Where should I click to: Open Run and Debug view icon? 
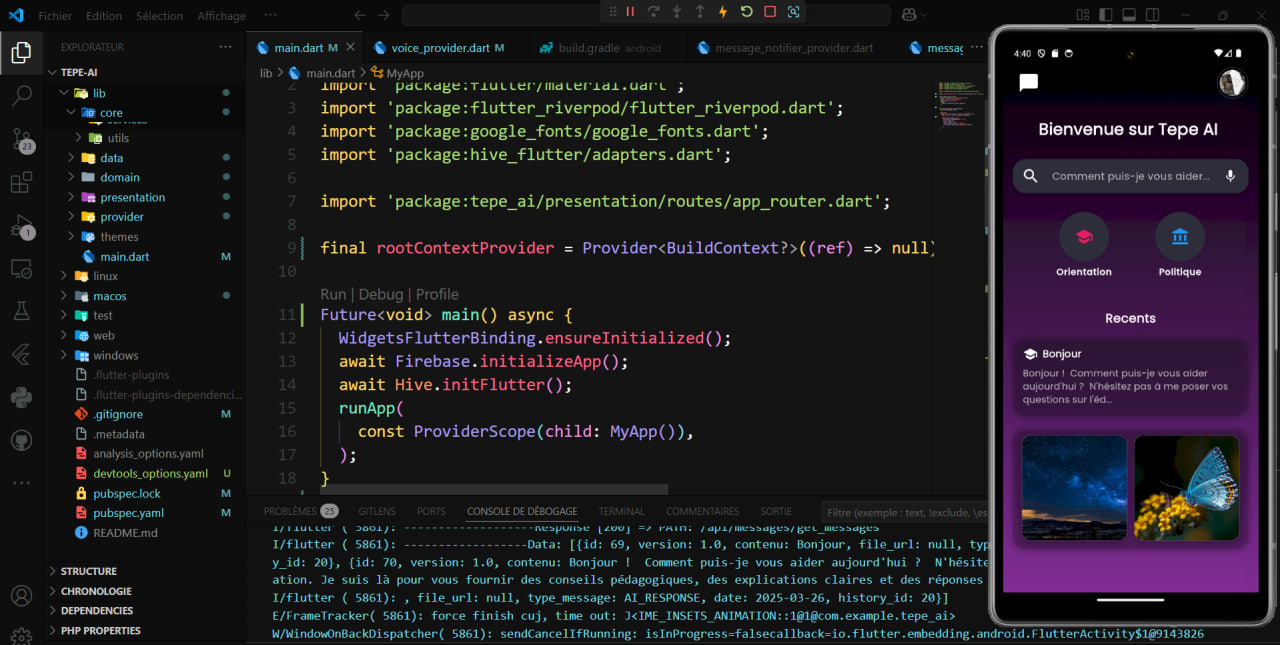pyautogui.click(x=21, y=226)
